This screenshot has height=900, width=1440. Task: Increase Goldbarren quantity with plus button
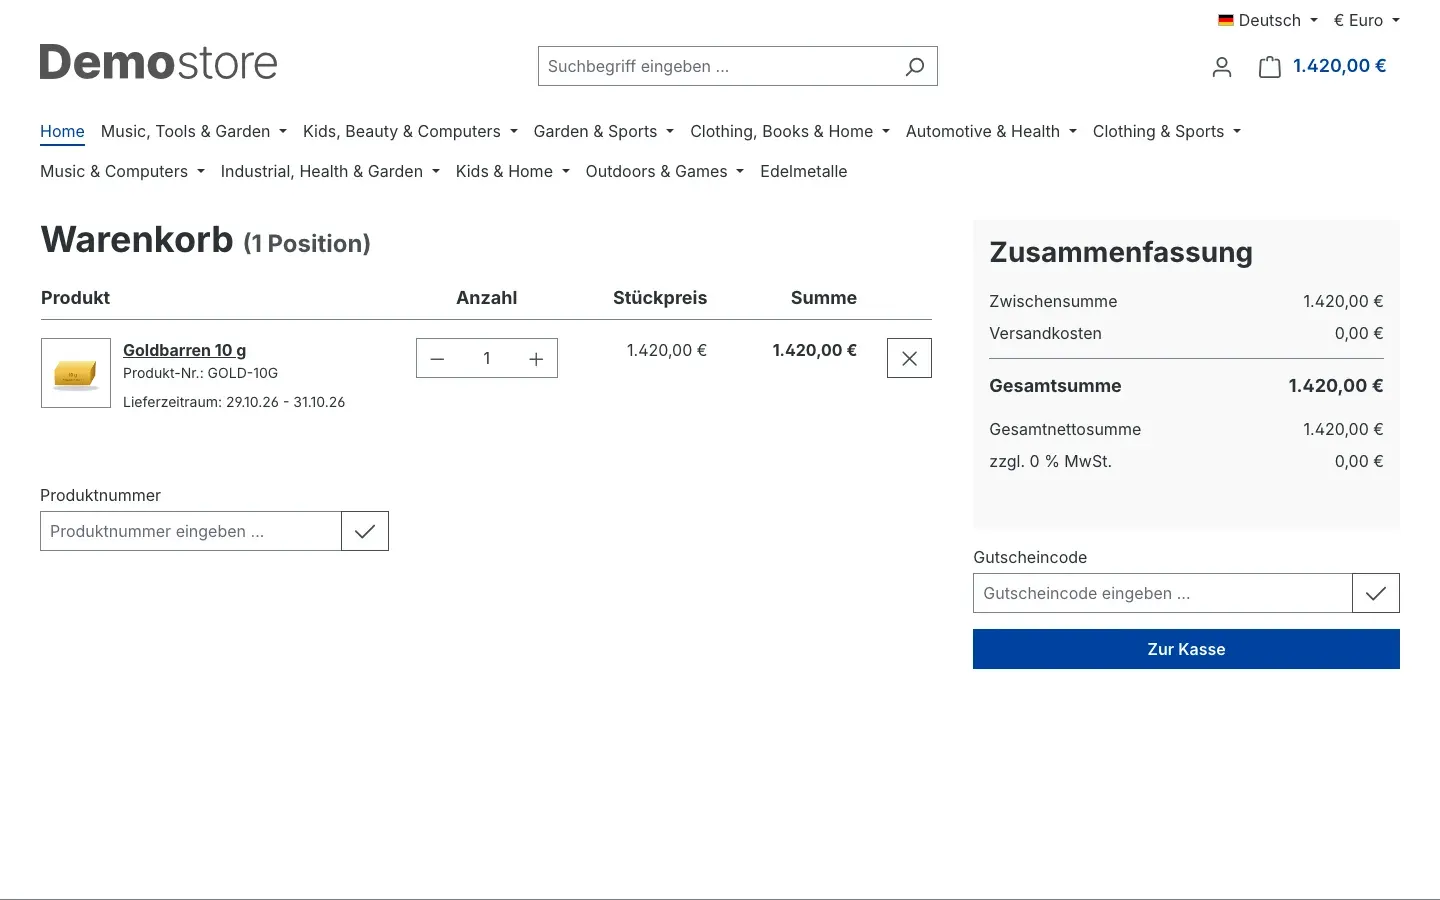[536, 359]
